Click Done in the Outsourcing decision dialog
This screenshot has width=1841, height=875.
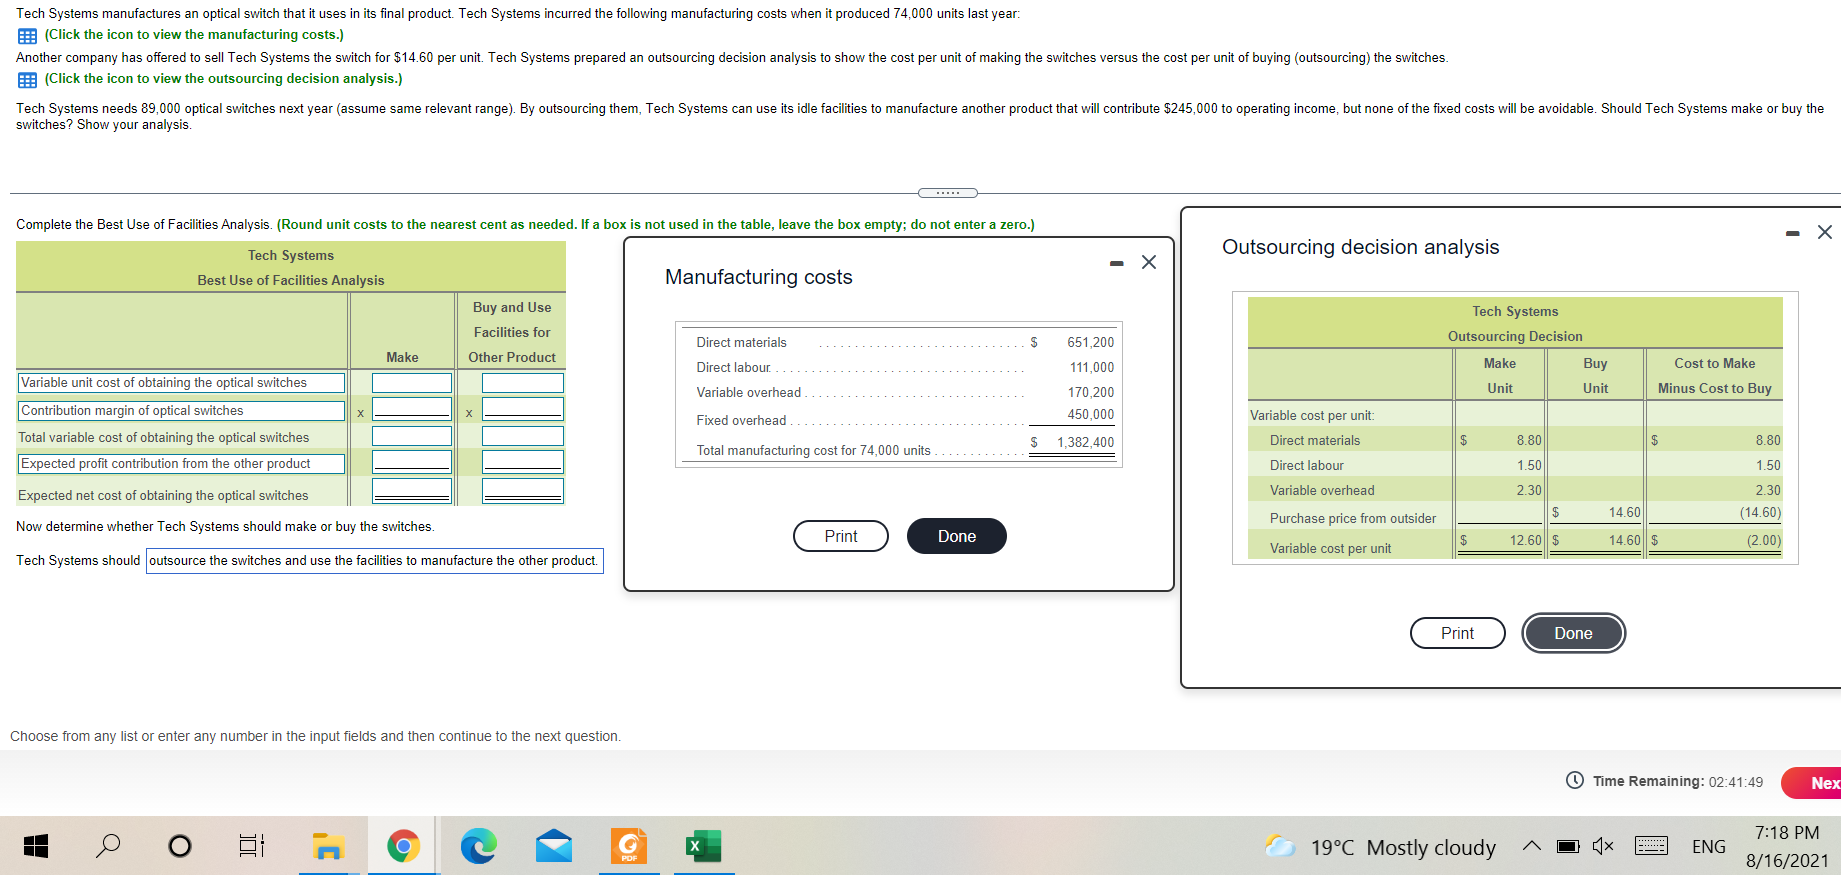[1574, 633]
